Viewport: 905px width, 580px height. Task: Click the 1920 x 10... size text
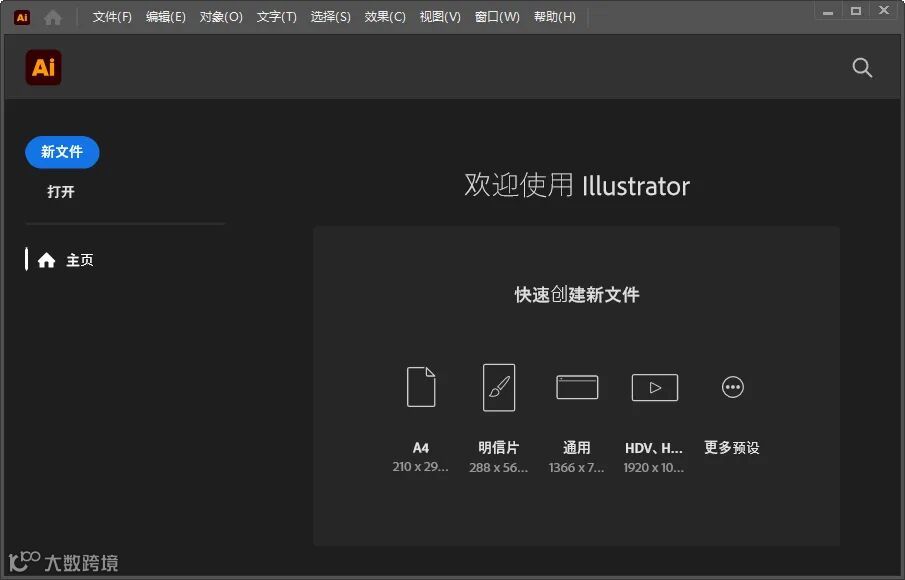654,468
